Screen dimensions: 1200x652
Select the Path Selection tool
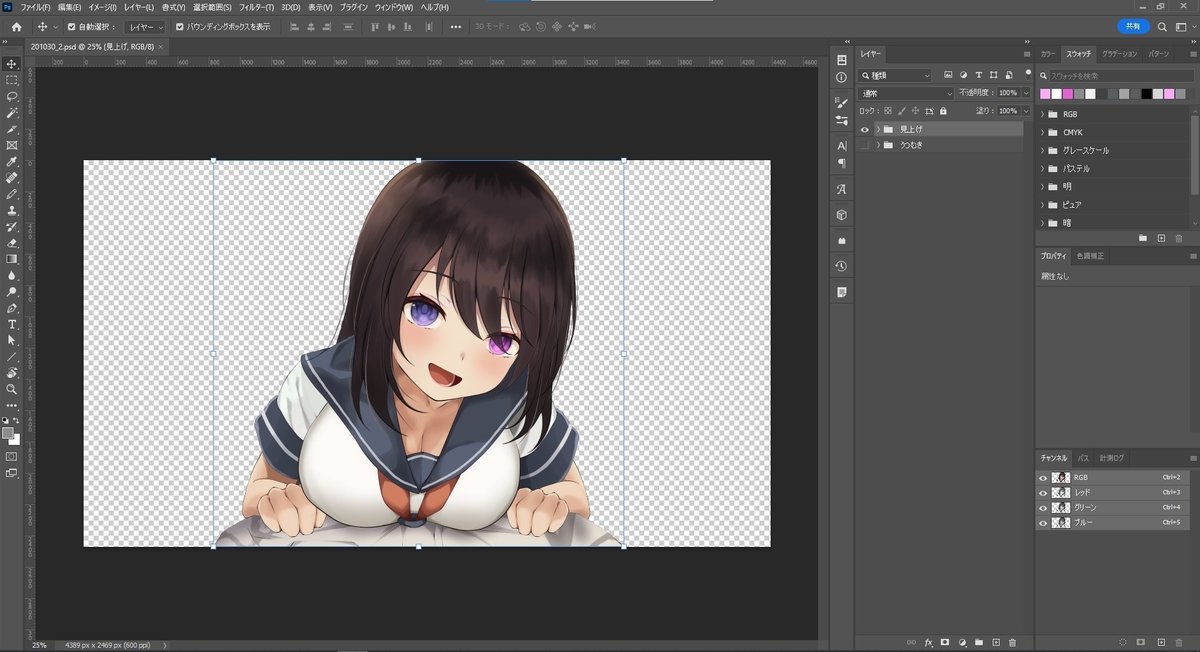pyautogui.click(x=12, y=340)
